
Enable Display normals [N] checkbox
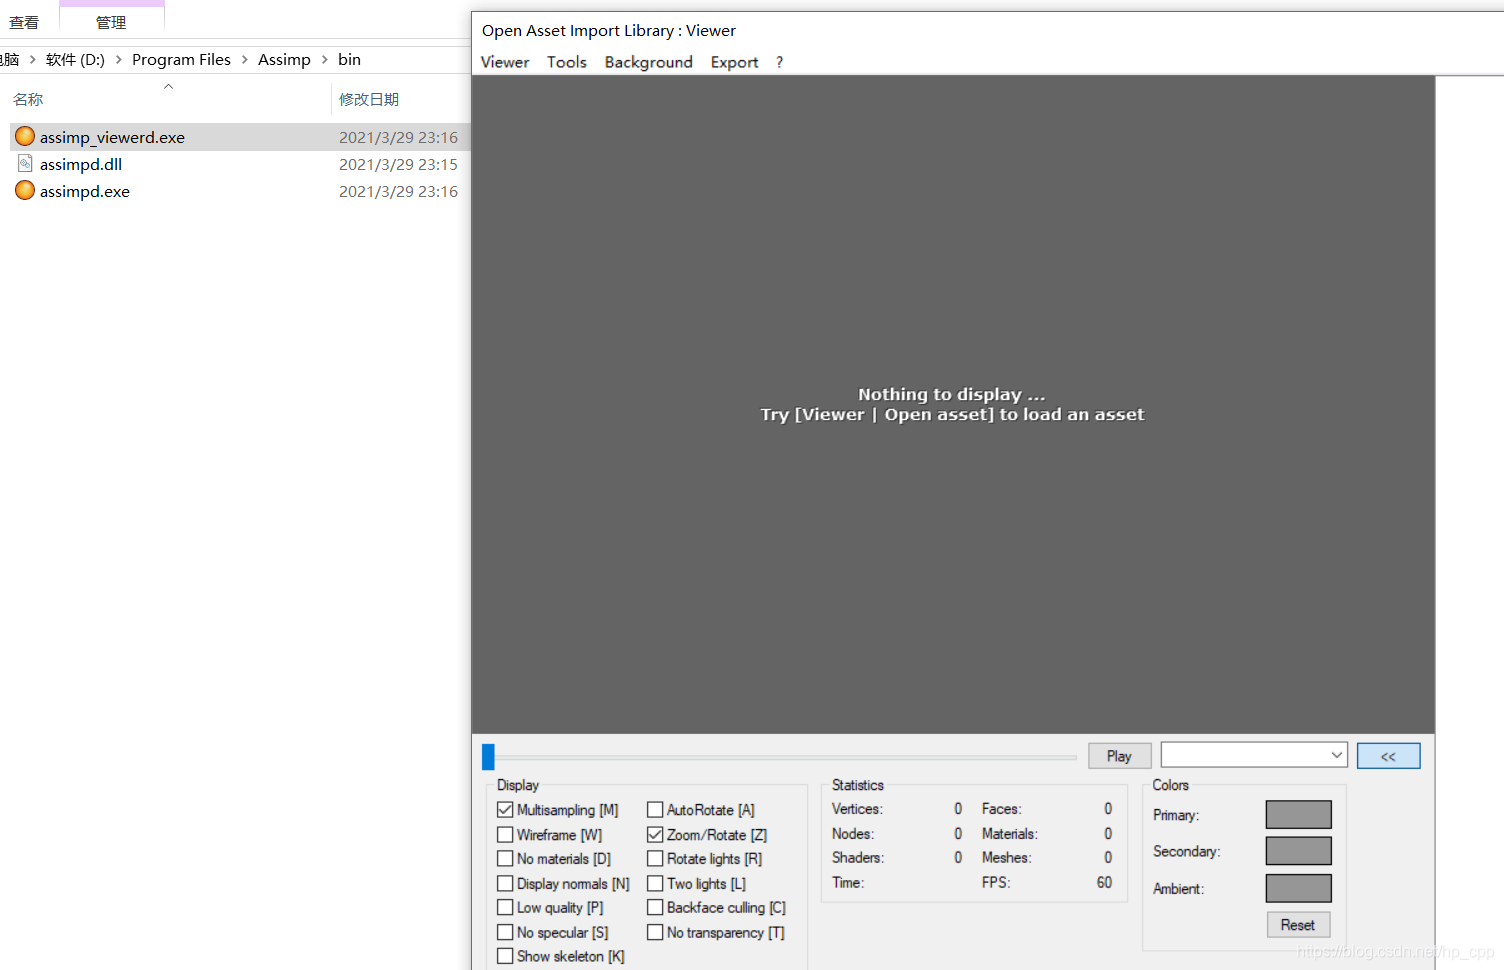point(505,884)
